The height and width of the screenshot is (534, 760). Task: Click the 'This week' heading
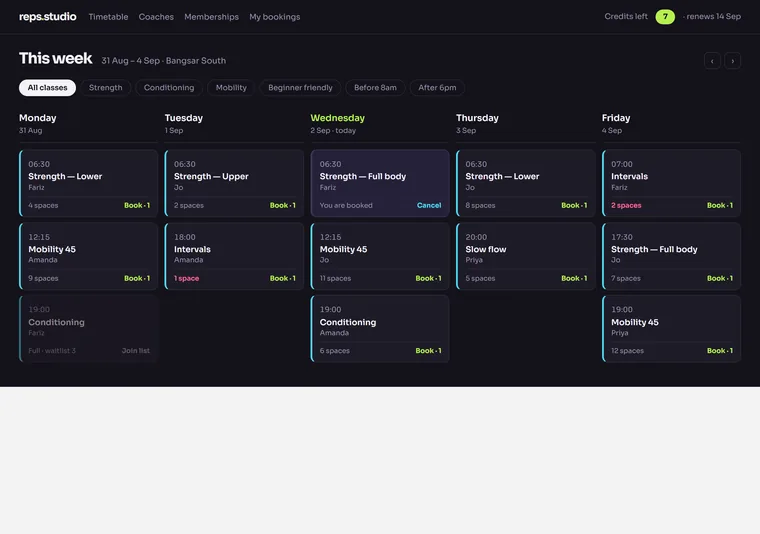(x=55, y=58)
